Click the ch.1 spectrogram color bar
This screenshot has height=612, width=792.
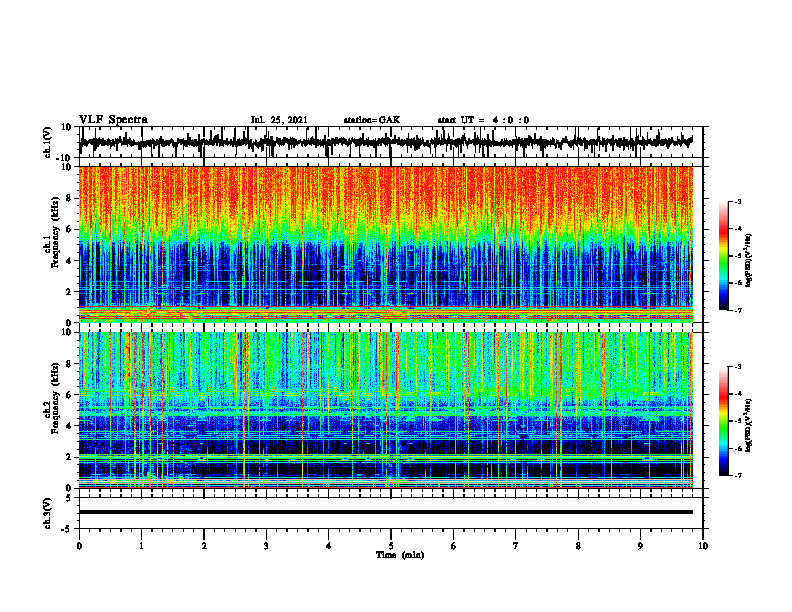point(724,256)
